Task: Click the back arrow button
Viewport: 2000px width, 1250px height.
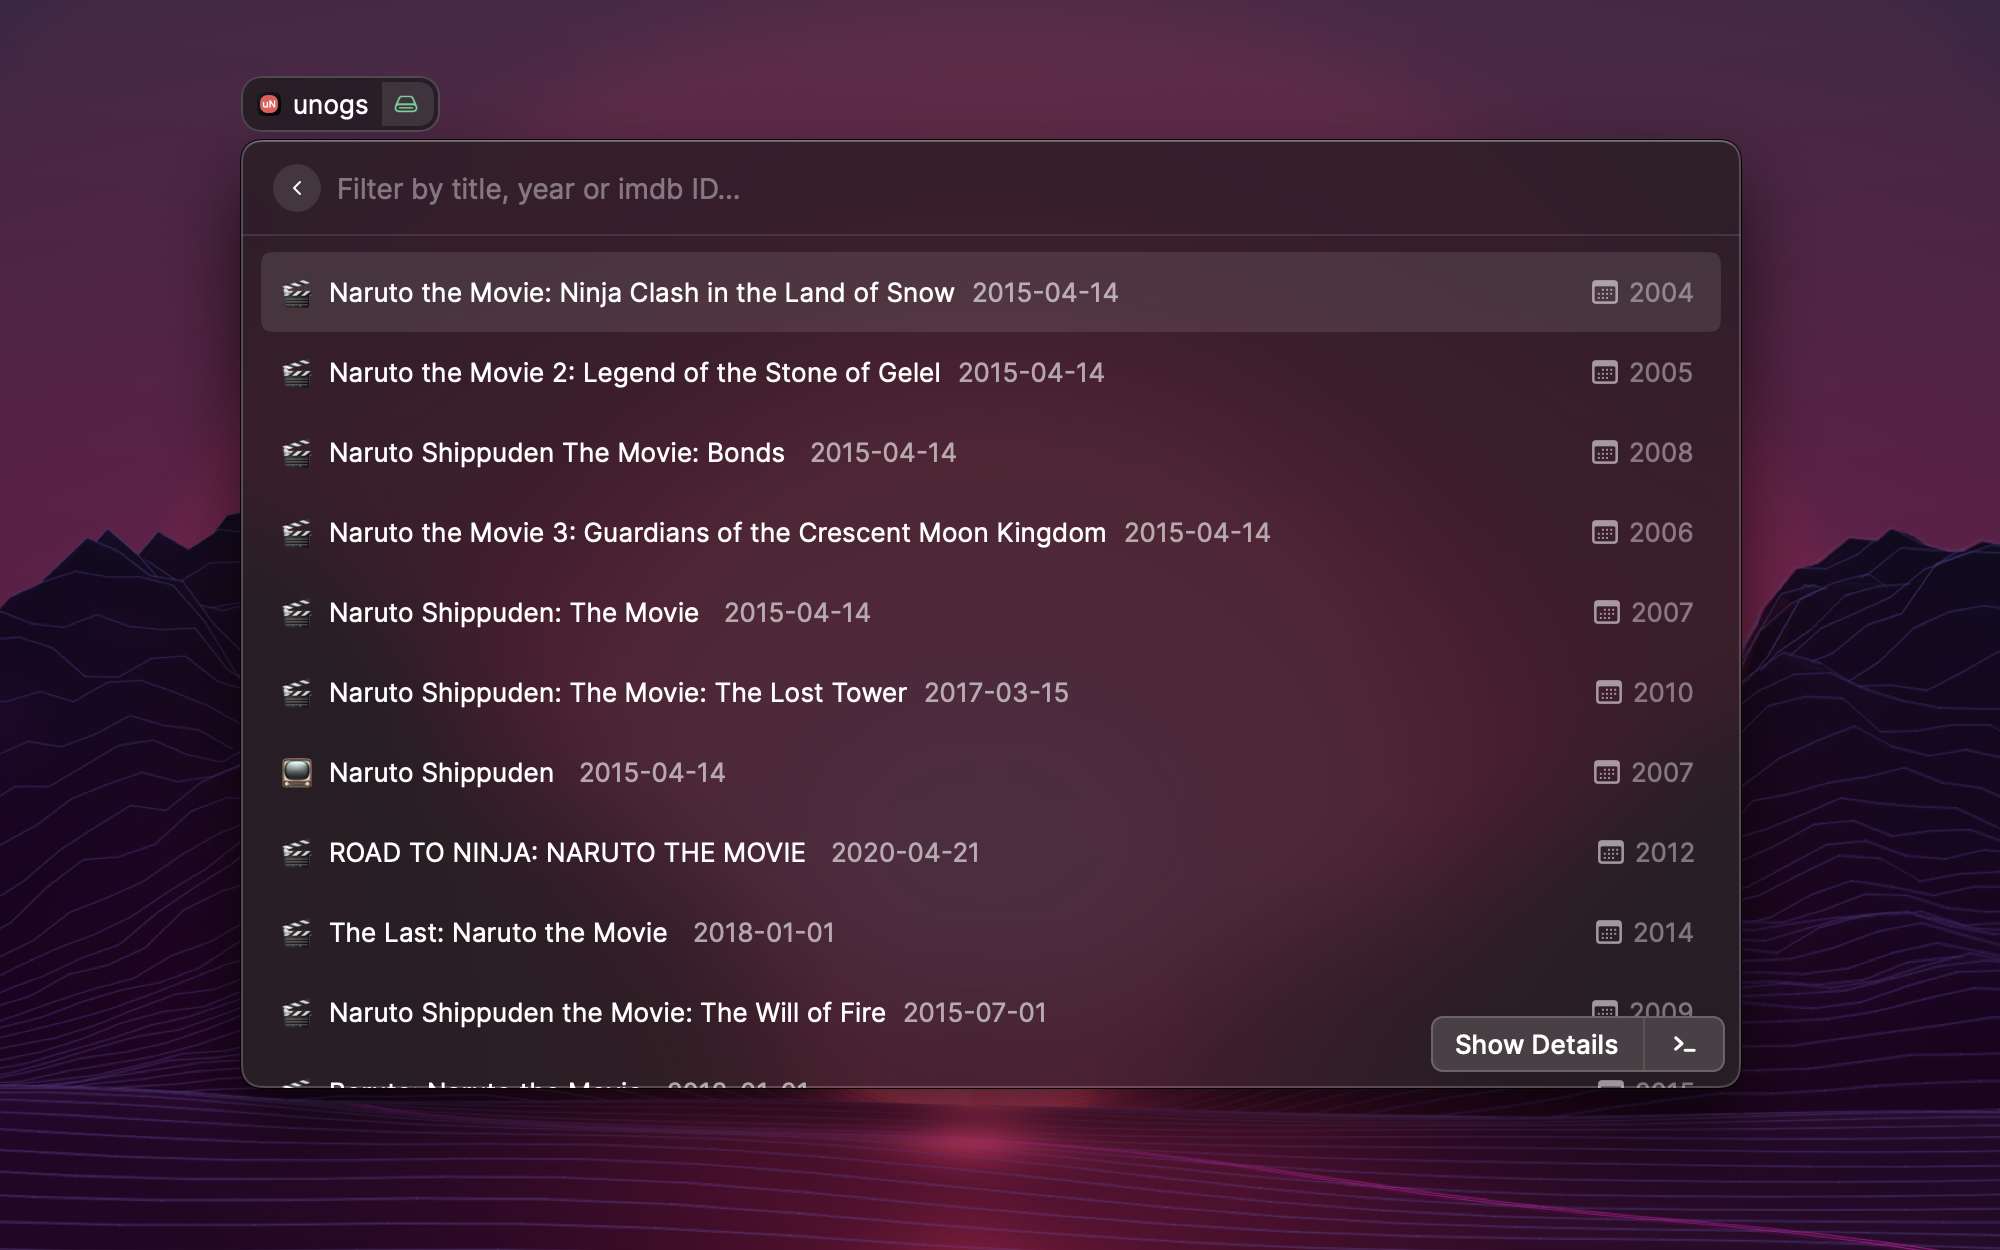Action: click(297, 188)
